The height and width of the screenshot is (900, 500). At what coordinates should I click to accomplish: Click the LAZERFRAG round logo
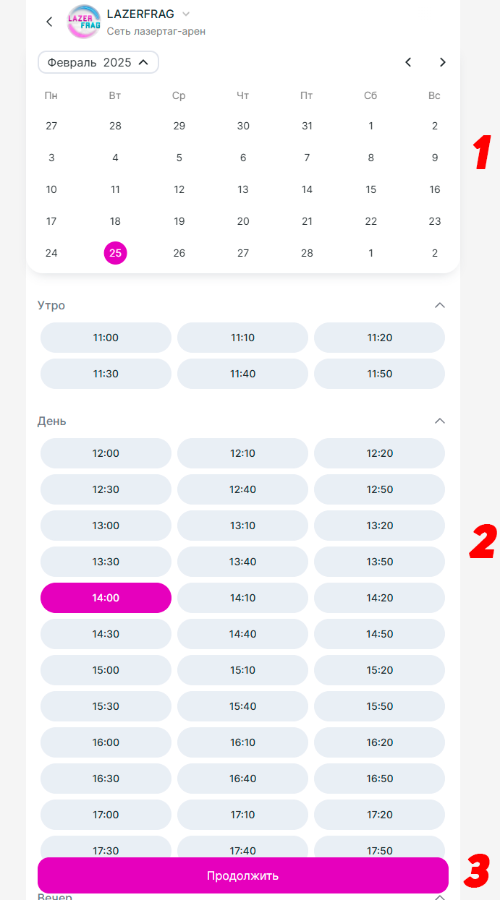[x=84, y=22]
